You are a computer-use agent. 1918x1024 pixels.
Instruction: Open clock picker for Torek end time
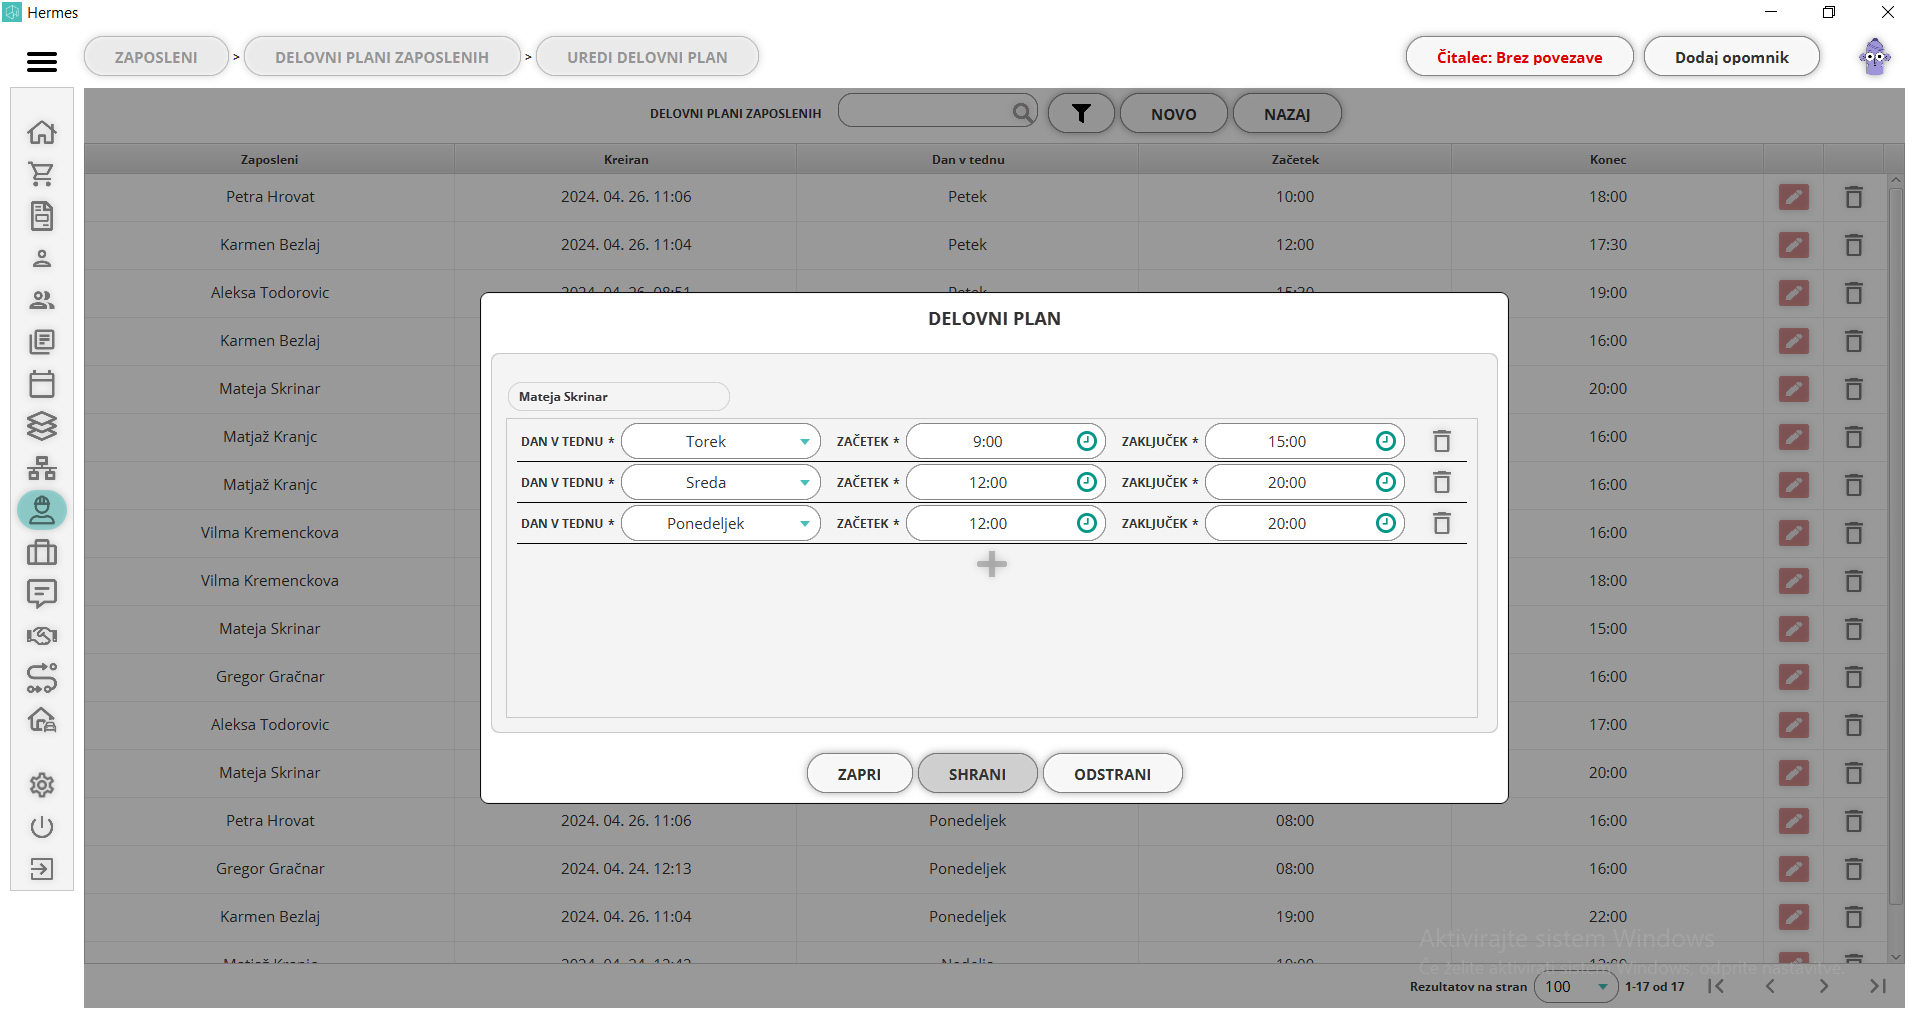1386,441
